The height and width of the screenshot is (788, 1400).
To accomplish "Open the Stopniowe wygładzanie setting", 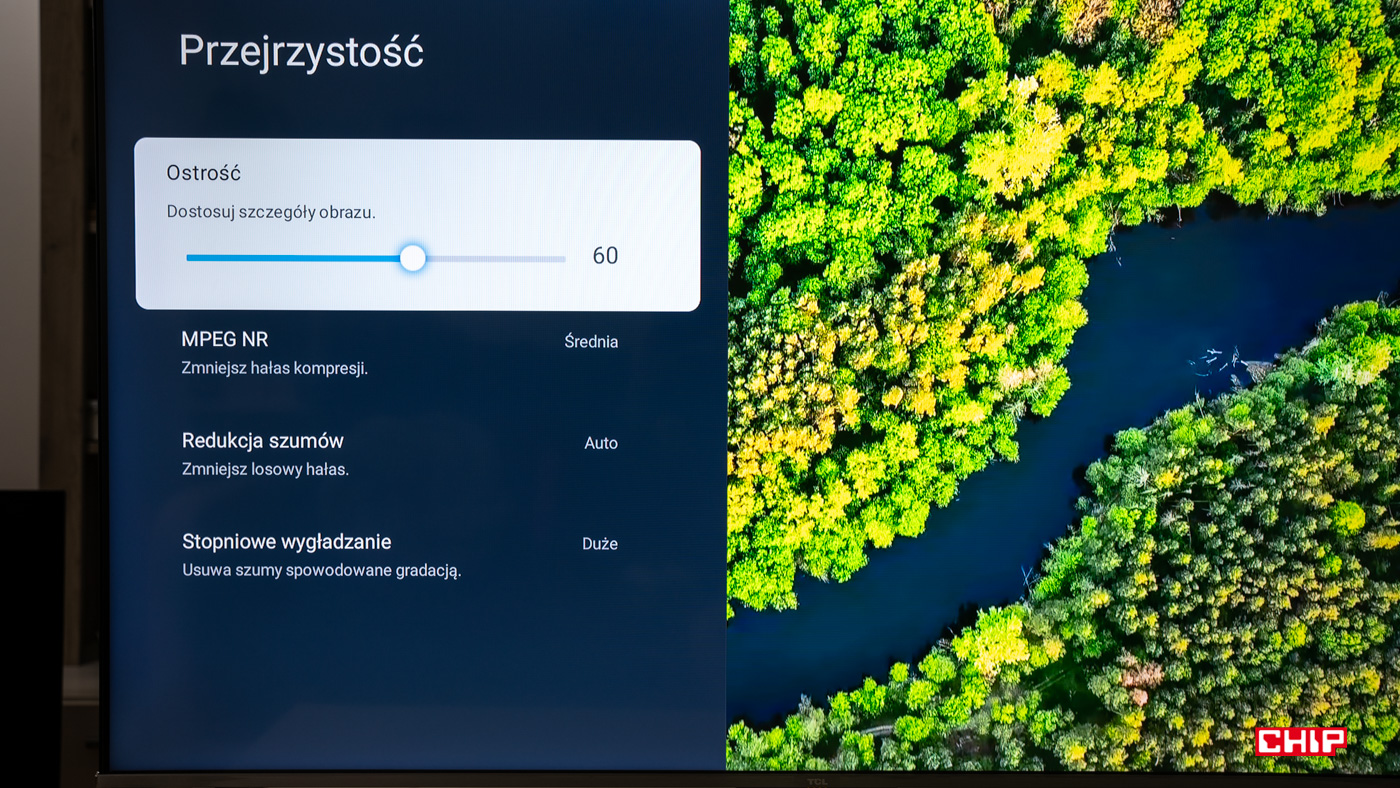I will point(287,542).
